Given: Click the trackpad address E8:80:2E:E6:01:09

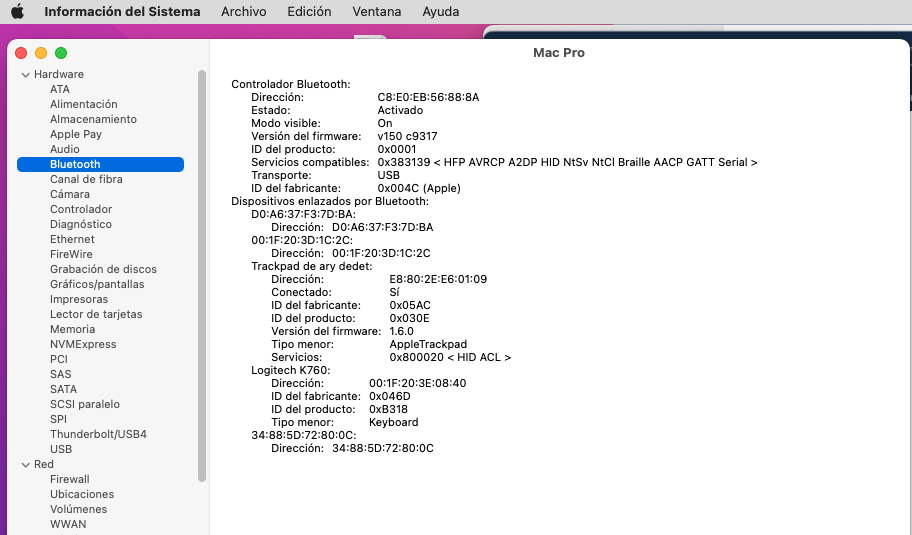Looking at the screenshot, I should 438,279.
